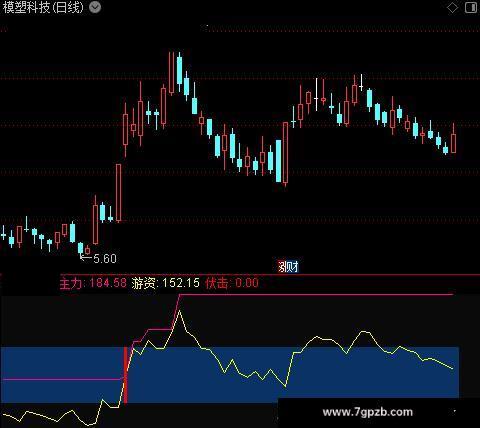Click the diamond icon in the top-right corner
This screenshot has height=428, width=480.
[452, 8]
